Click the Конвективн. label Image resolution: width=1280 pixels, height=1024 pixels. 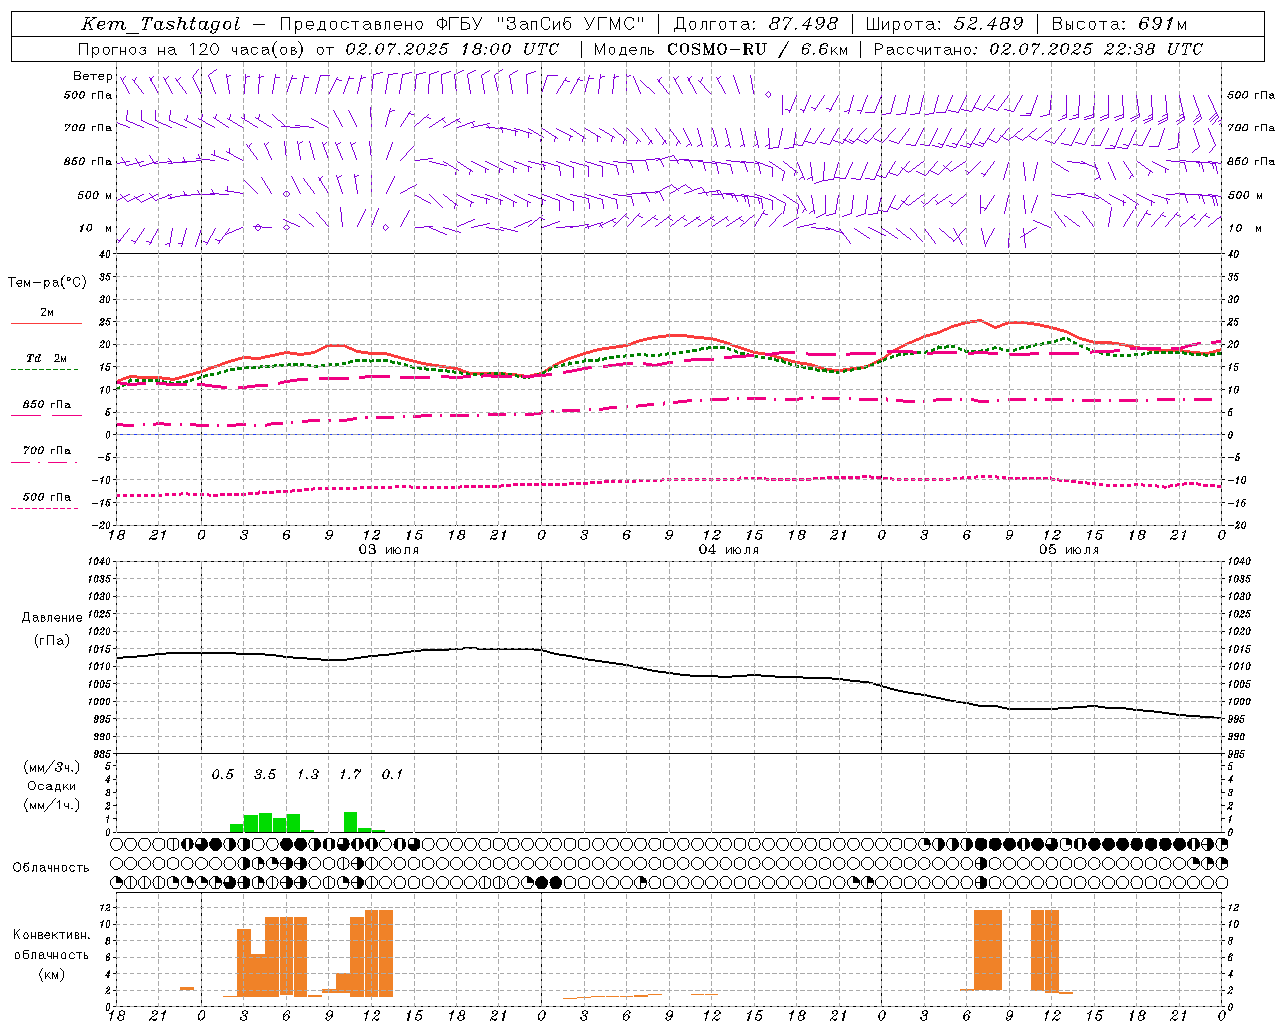(51, 935)
